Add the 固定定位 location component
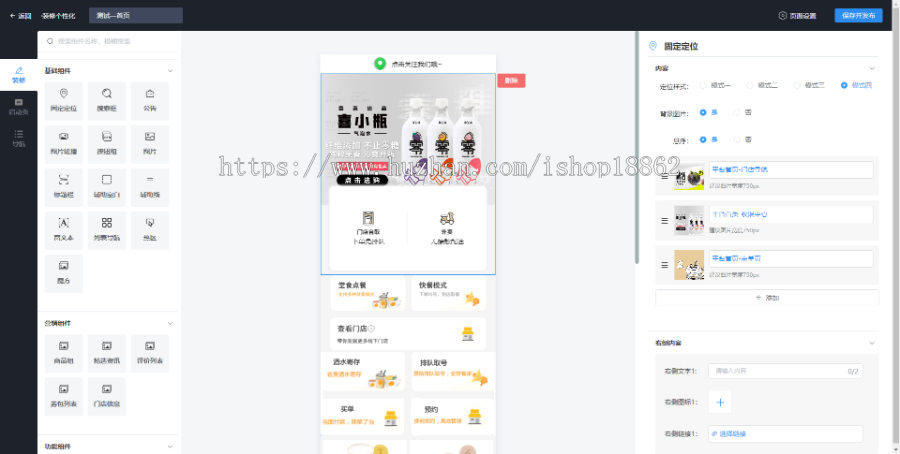 click(64, 101)
